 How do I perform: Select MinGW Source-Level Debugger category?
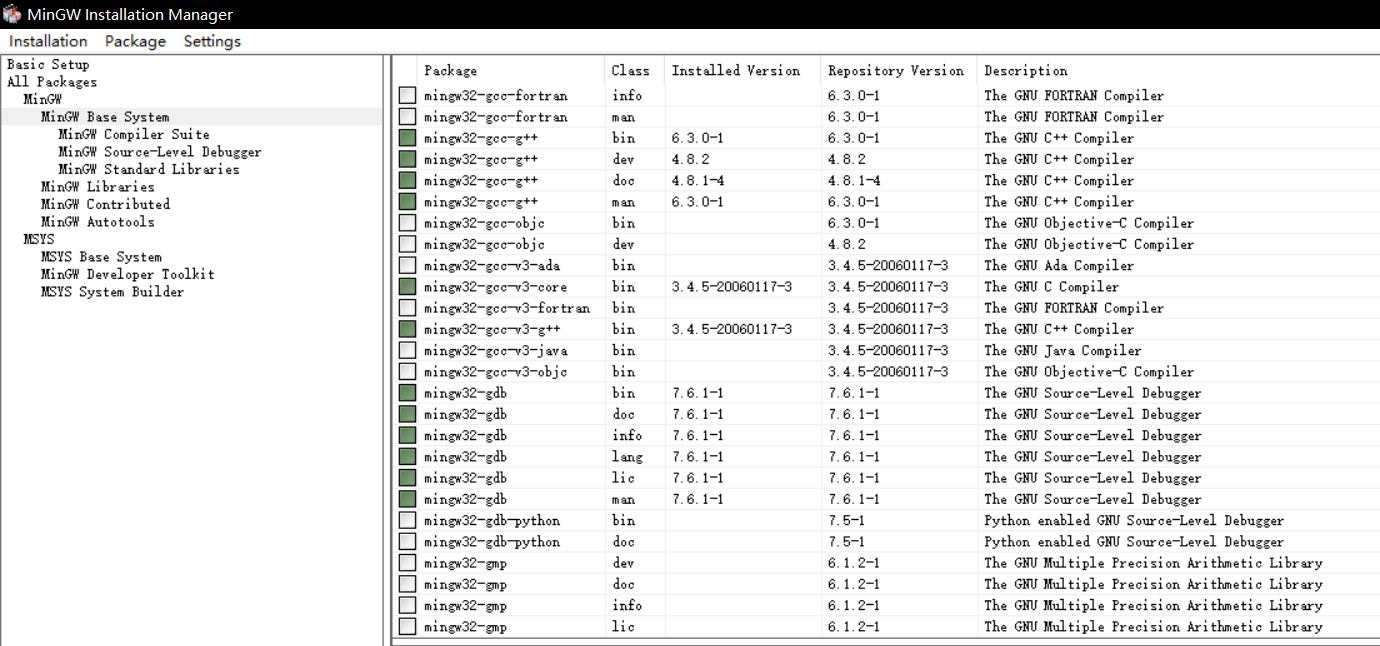tap(160, 152)
